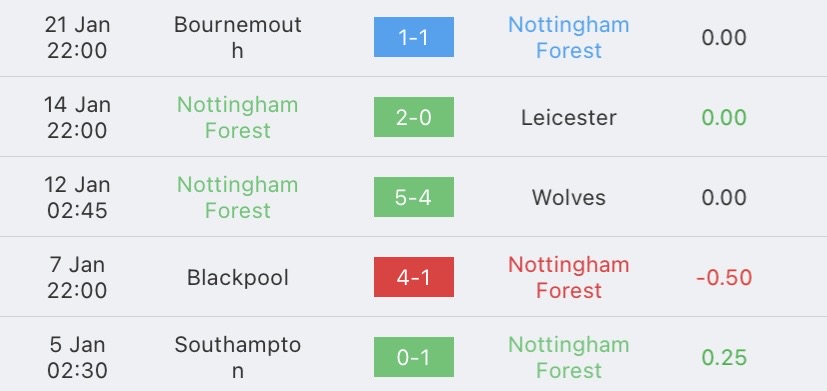Open the red 4-1 score badge
The image size is (827, 391).
point(414,277)
